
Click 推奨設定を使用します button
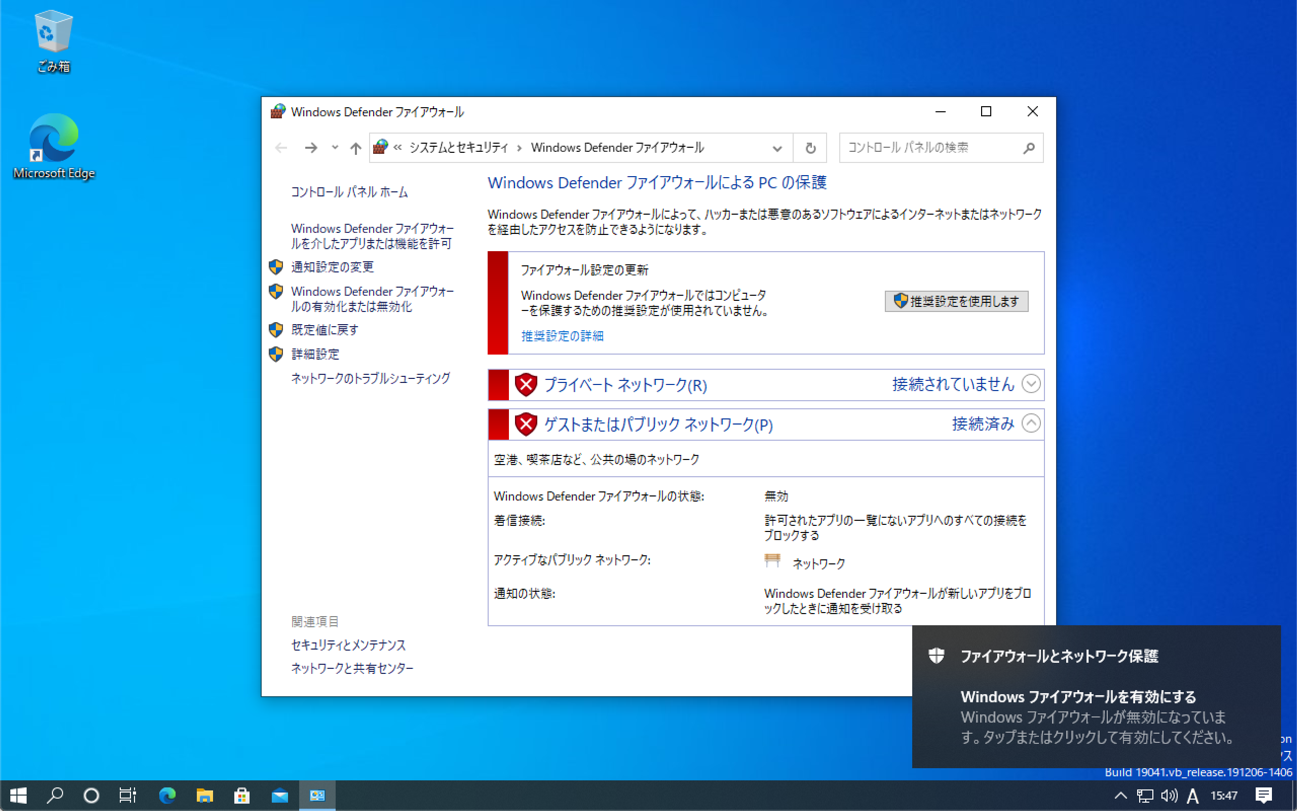click(x=956, y=301)
